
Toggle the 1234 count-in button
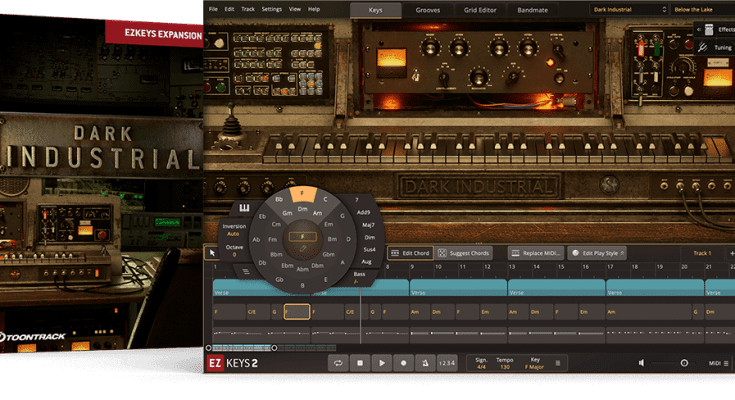click(x=449, y=363)
